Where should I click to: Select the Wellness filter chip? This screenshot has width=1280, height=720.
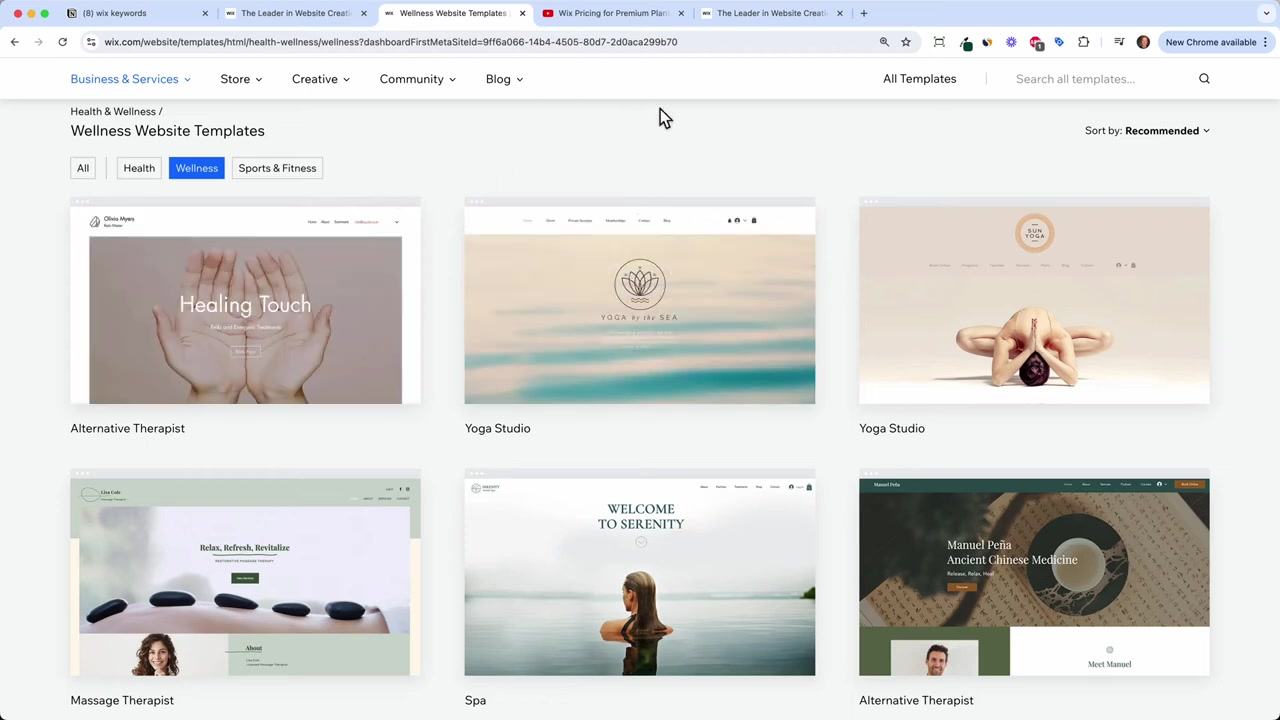click(197, 168)
